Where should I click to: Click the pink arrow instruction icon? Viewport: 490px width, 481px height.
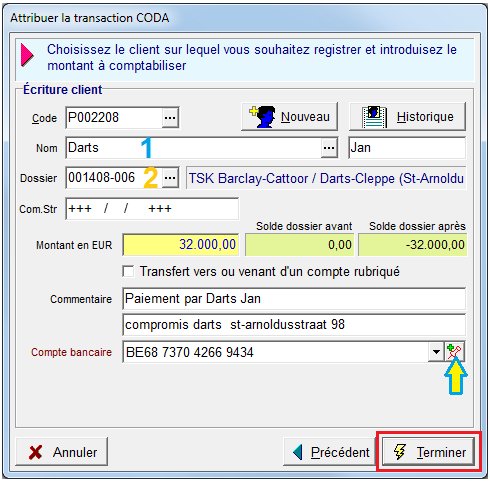pos(27,55)
